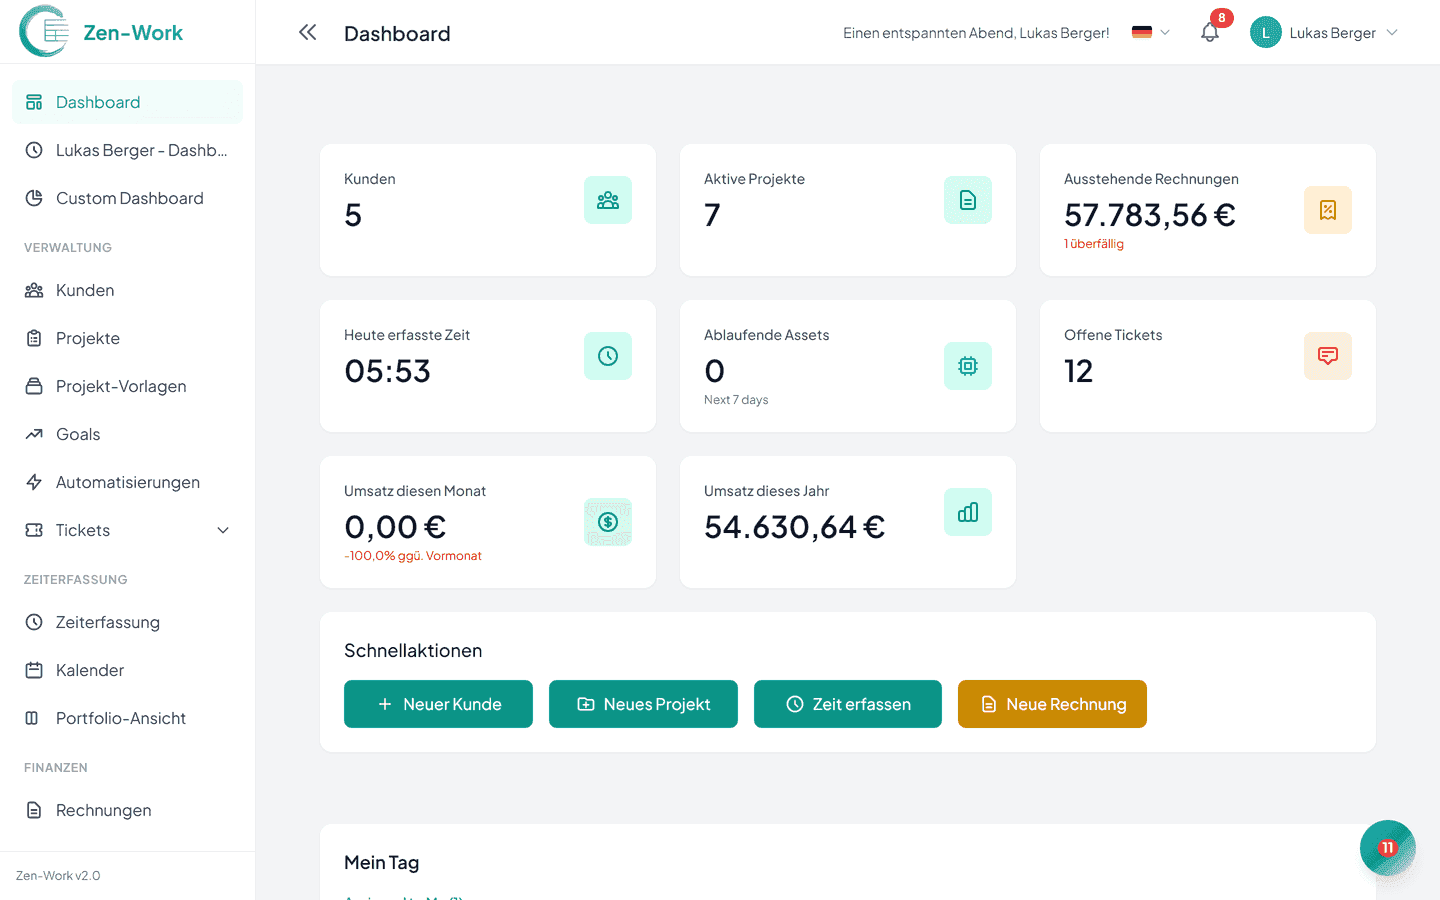This screenshot has width=1440, height=900.
Task: Click the Neues Projekt button
Action: [643, 704]
